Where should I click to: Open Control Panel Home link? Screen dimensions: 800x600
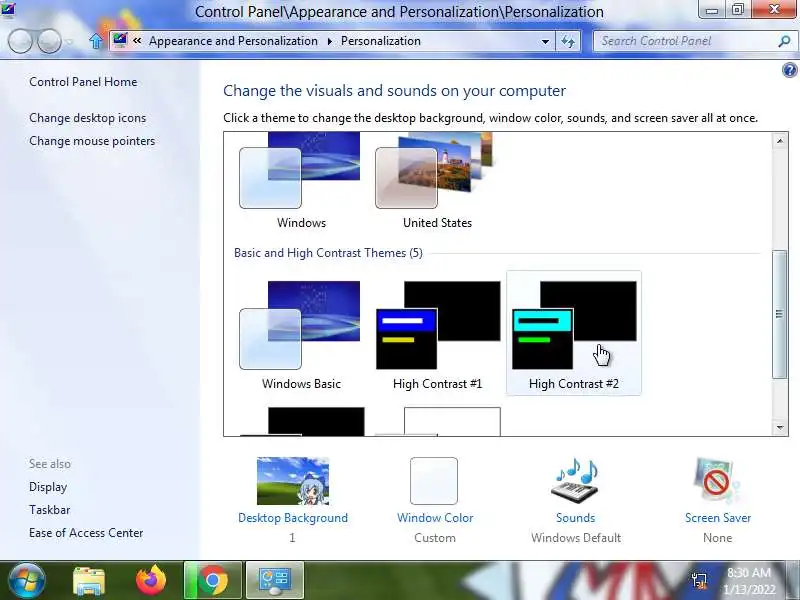(x=83, y=82)
